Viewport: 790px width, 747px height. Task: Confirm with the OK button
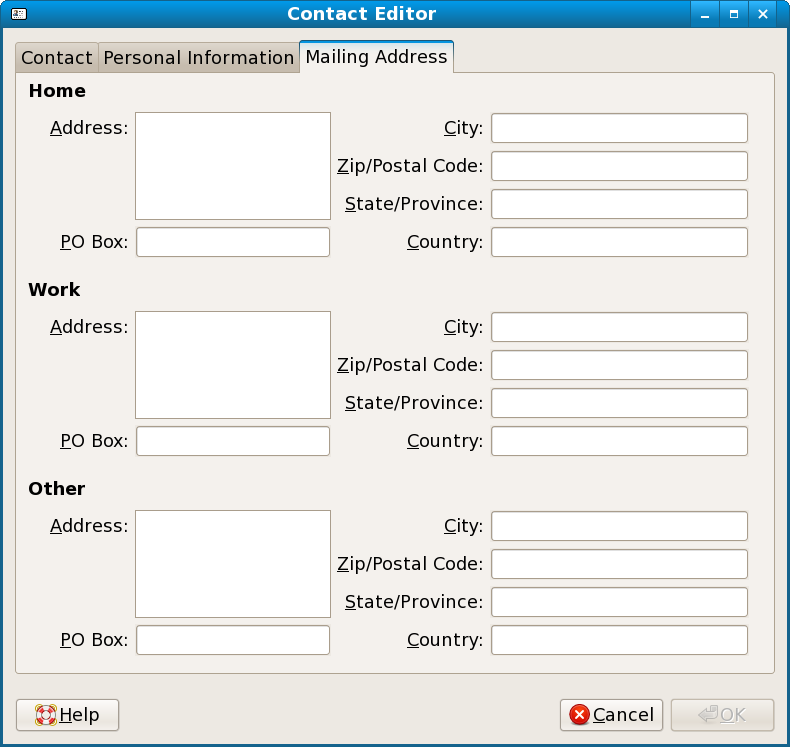(722, 715)
